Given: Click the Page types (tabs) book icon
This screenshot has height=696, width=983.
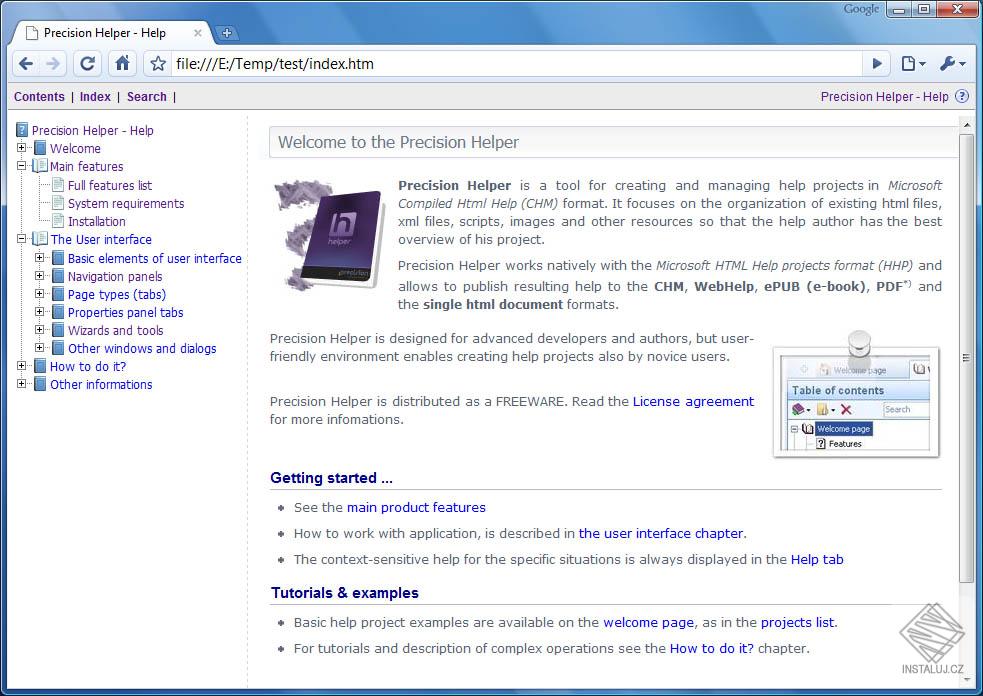Looking at the screenshot, I should point(58,294).
